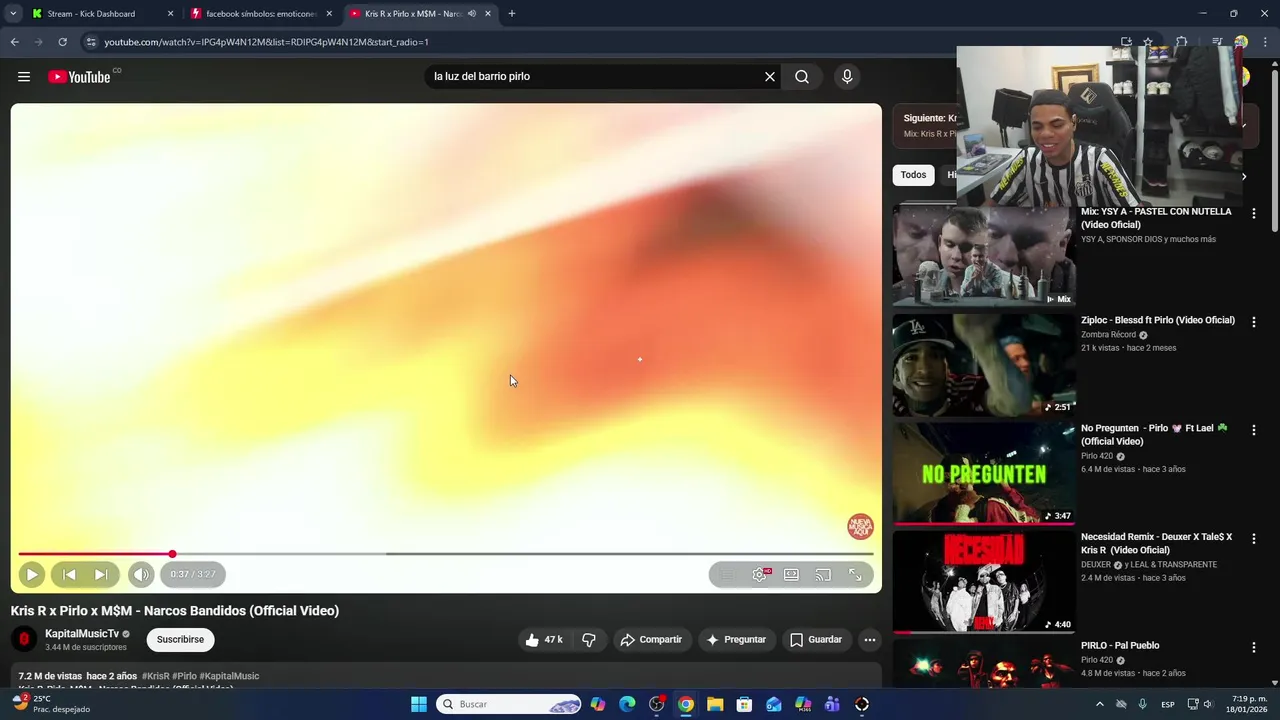The height and width of the screenshot is (720, 1280).
Task: Switch to the facebook símbolos tab
Action: point(261,14)
